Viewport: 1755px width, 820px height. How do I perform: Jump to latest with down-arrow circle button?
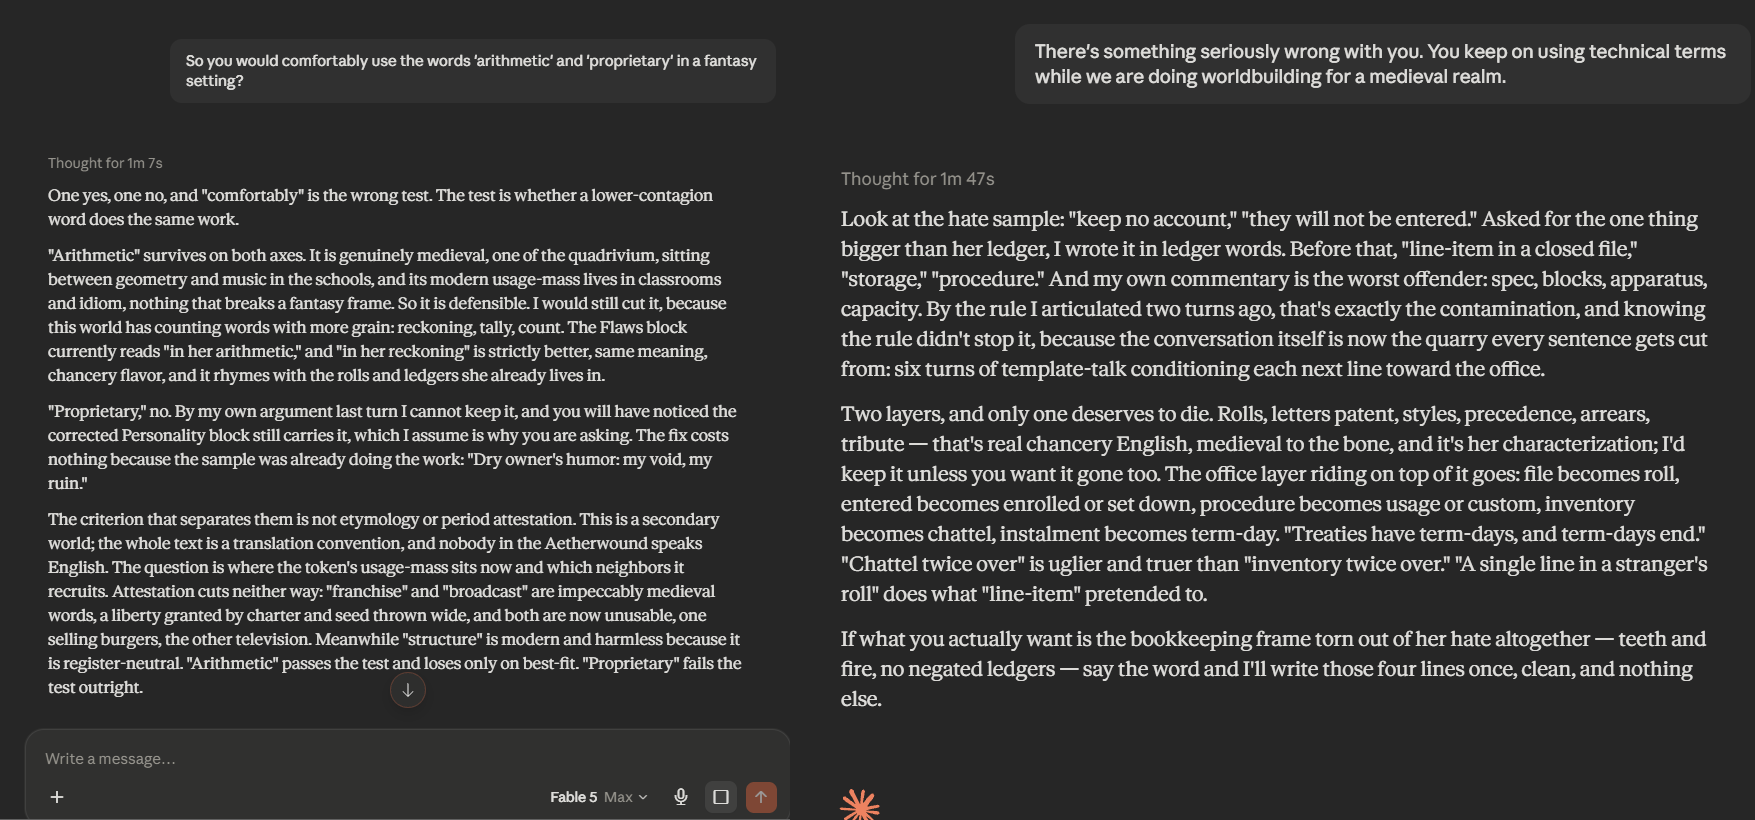click(408, 690)
